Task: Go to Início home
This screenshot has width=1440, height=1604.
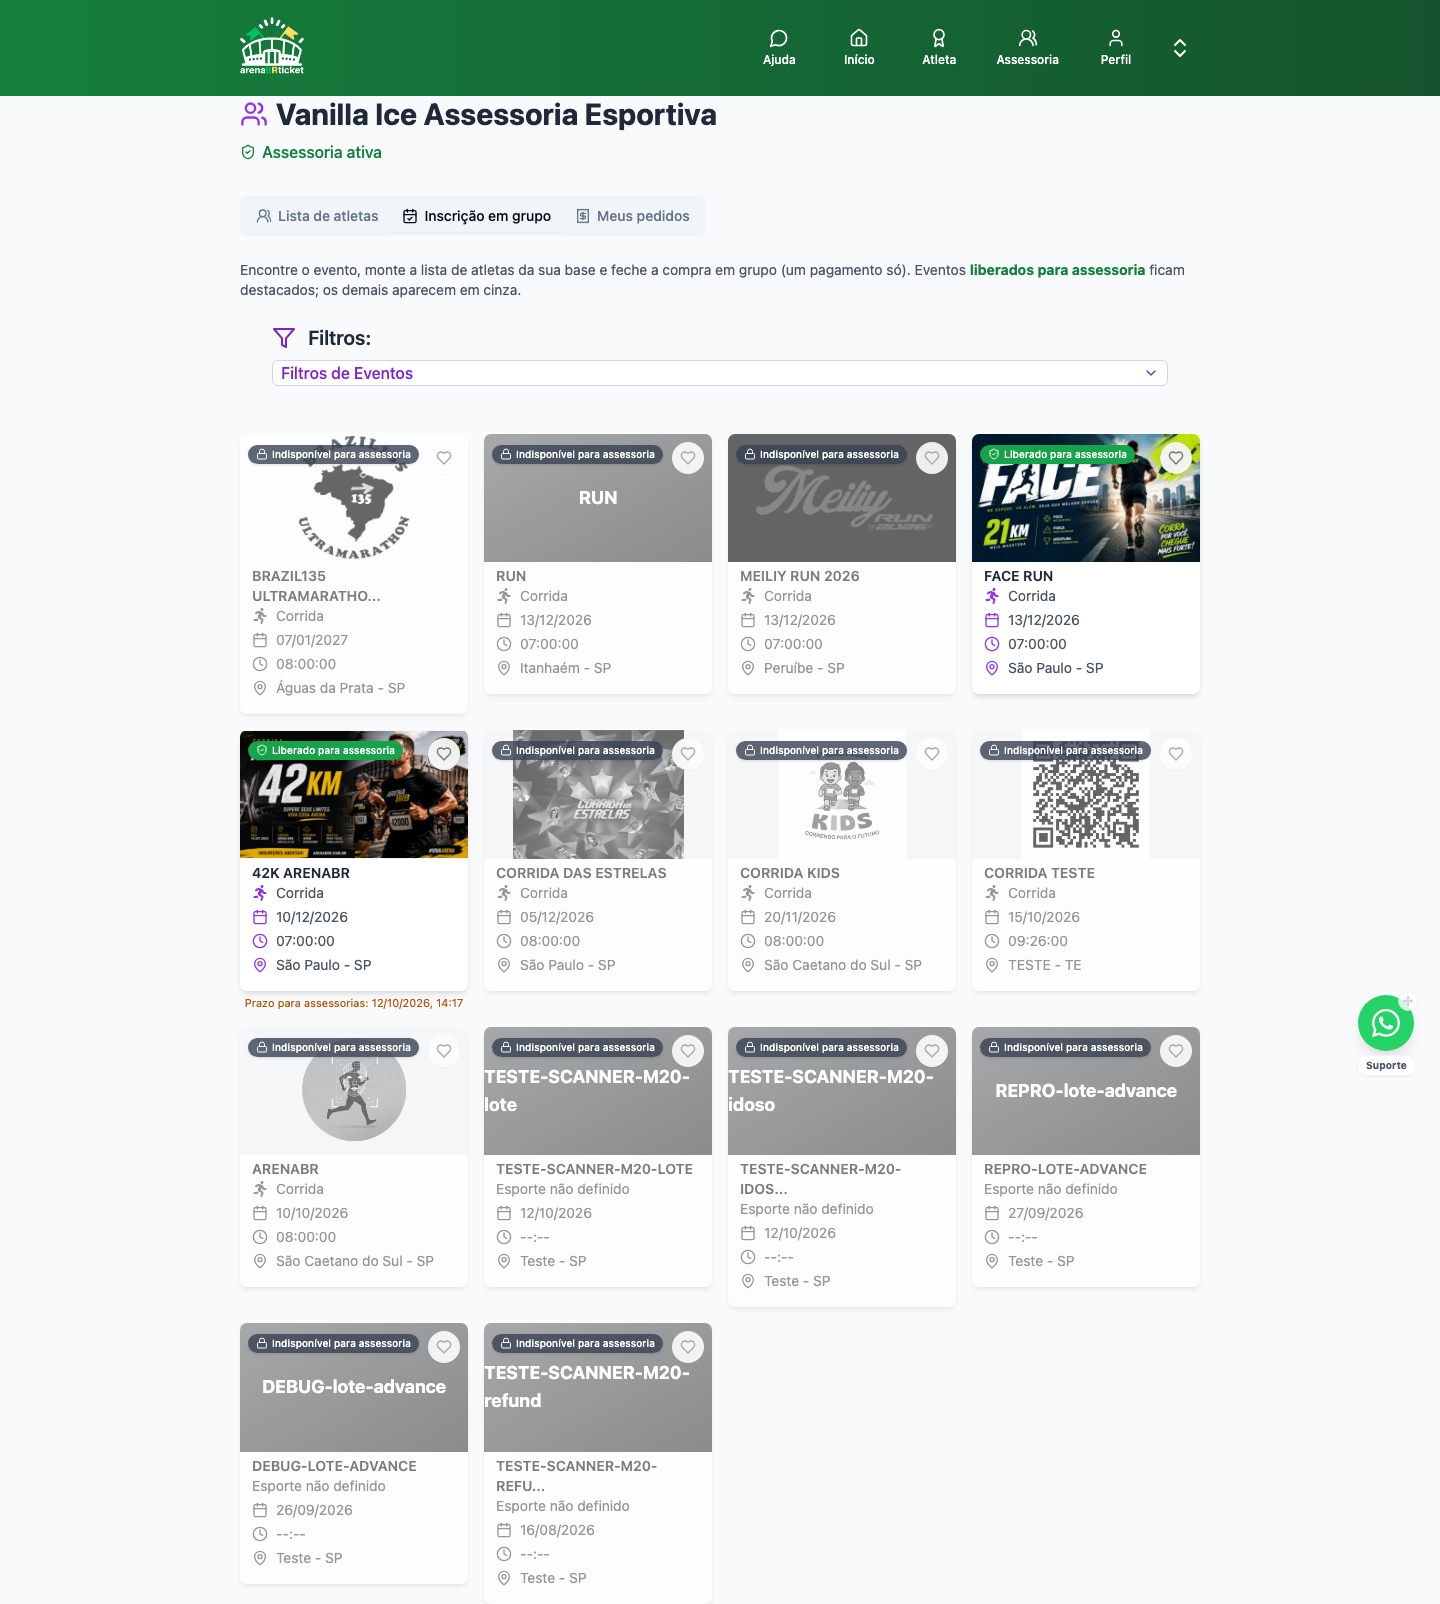Action: point(859,48)
